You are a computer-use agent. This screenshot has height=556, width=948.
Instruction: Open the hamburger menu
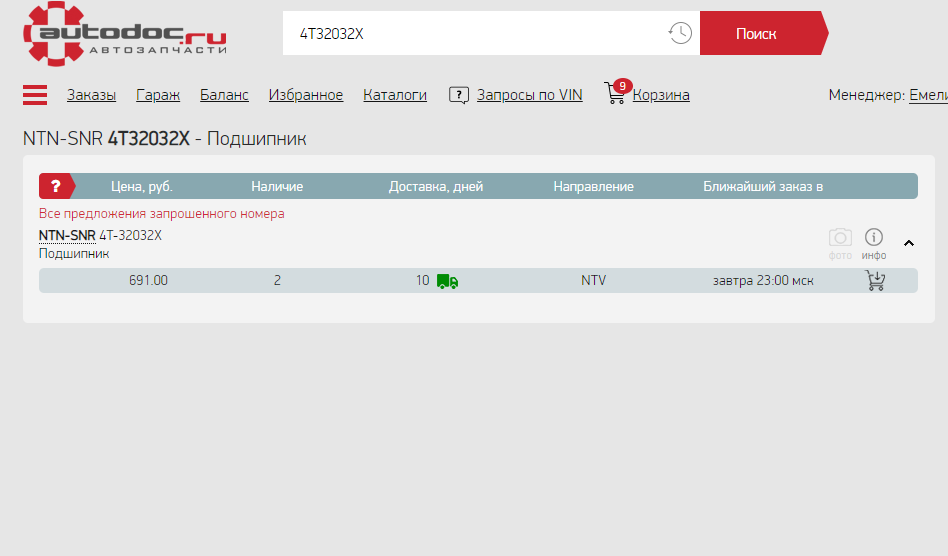coord(35,95)
